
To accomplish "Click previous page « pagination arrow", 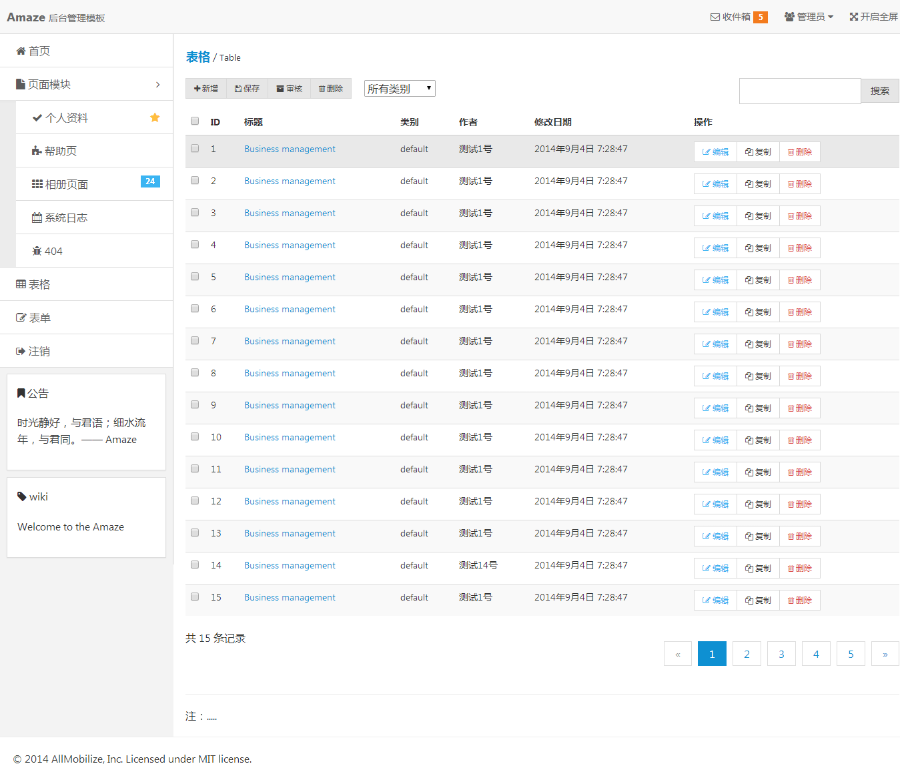I will (x=678, y=654).
